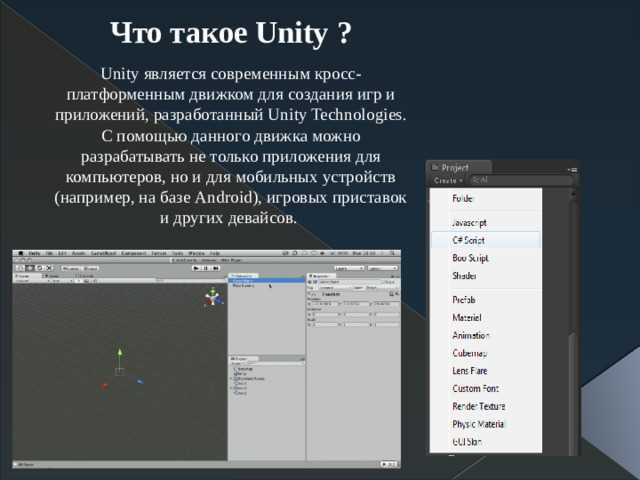Switch to the Inspector tab
This screenshot has width=640, height=480.
point(321,276)
